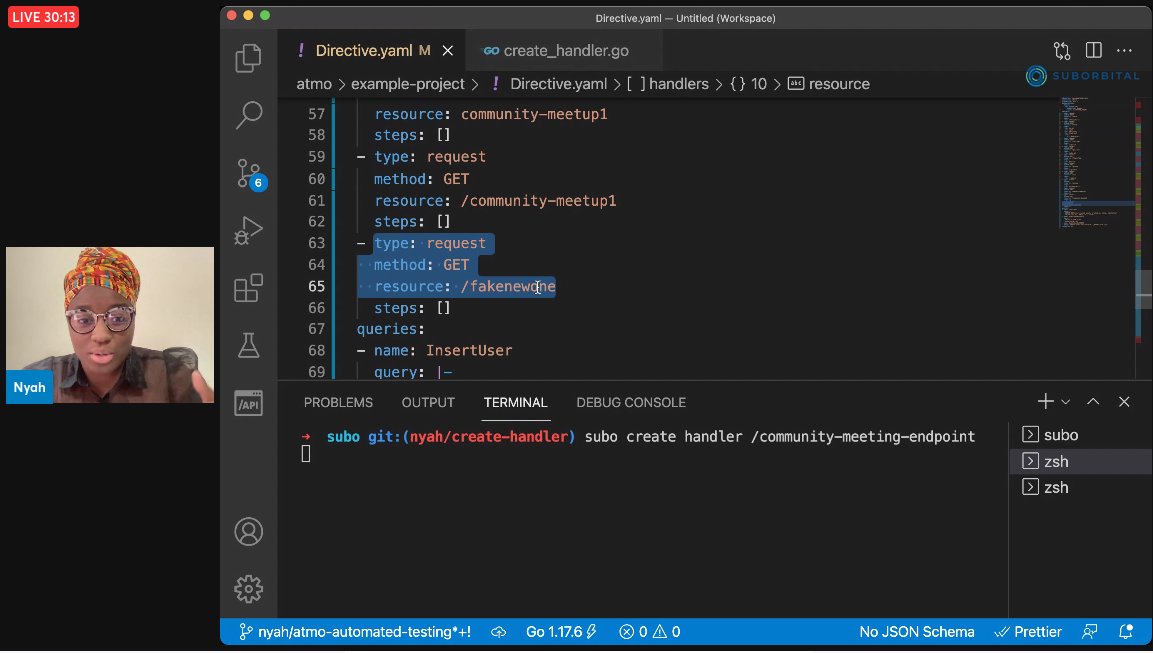
Task: Switch to the PROBLEMS panel tab
Action: click(x=338, y=402)
